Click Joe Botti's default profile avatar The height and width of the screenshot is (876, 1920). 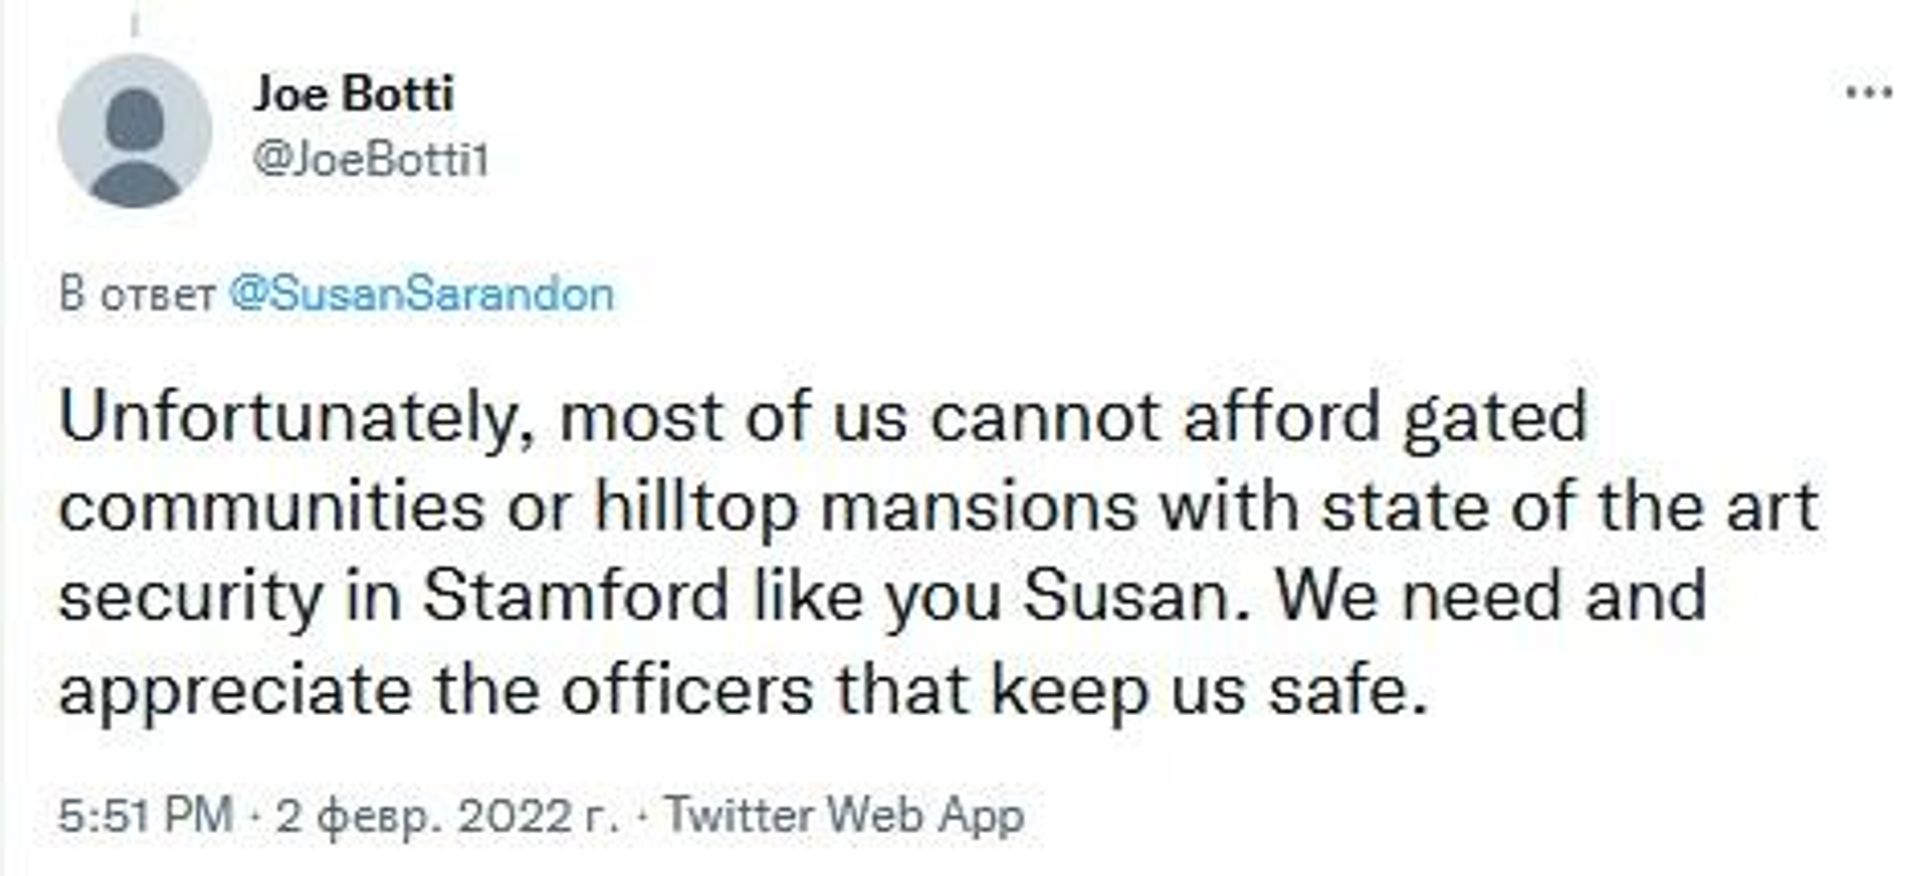(x=135, y=131)
